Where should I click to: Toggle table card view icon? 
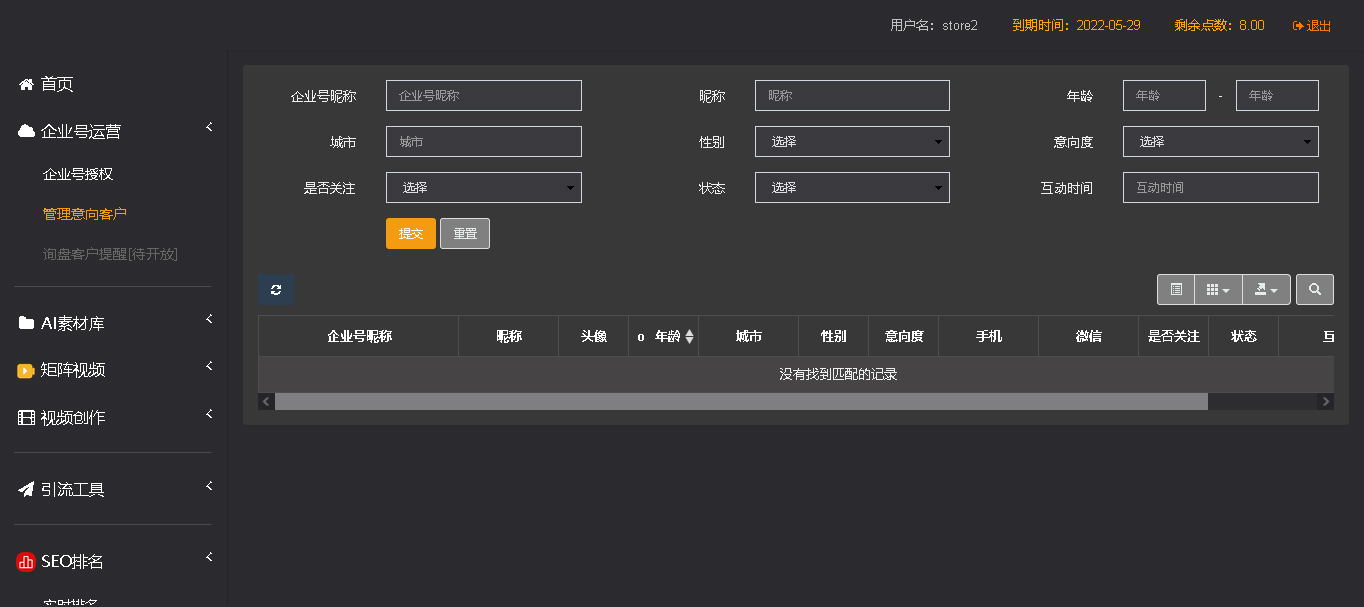[x=1176, y=290]
